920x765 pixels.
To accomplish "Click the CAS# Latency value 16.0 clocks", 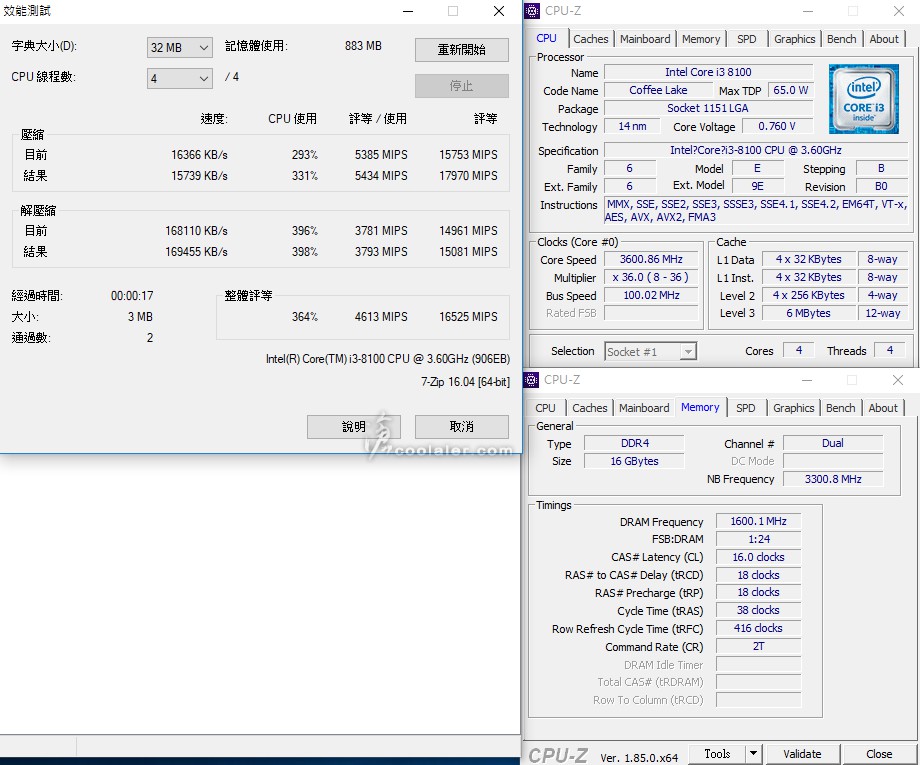I will 758,557.
